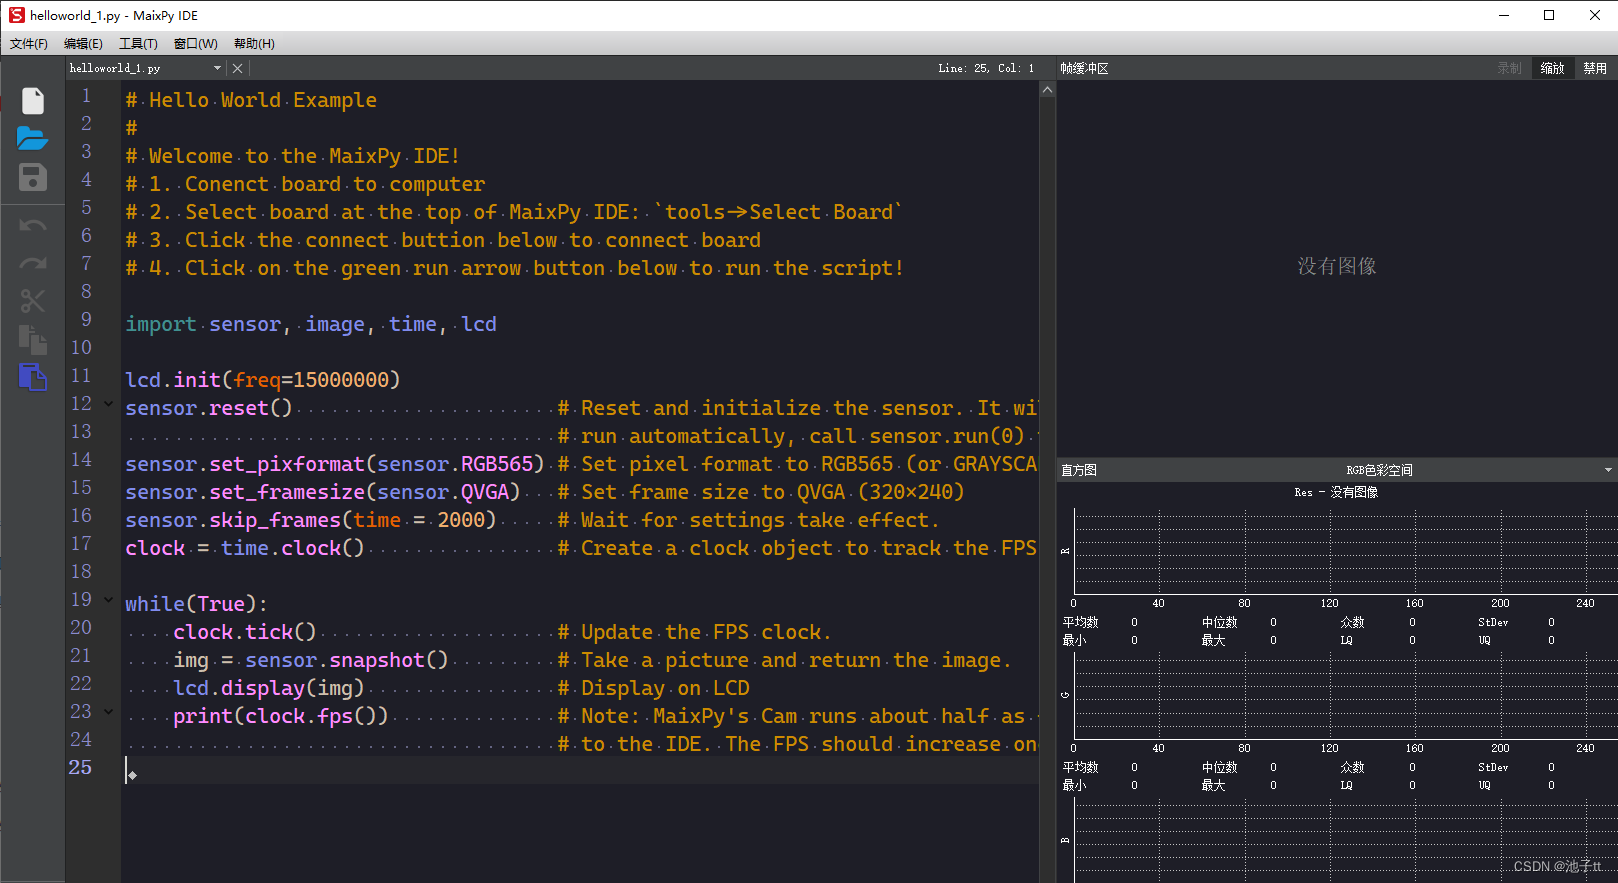Close the helloworld_1.py editor tab

pos(237,68)
